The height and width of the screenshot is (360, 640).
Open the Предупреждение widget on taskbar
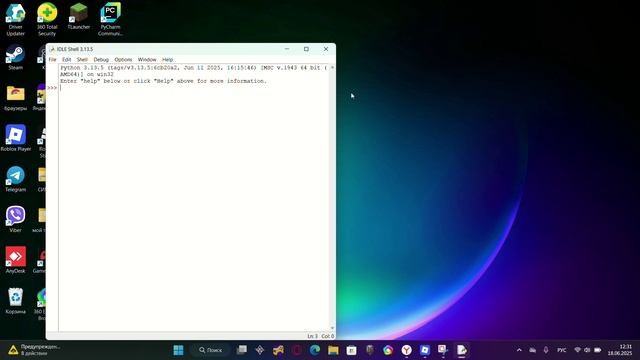point(34,350)
